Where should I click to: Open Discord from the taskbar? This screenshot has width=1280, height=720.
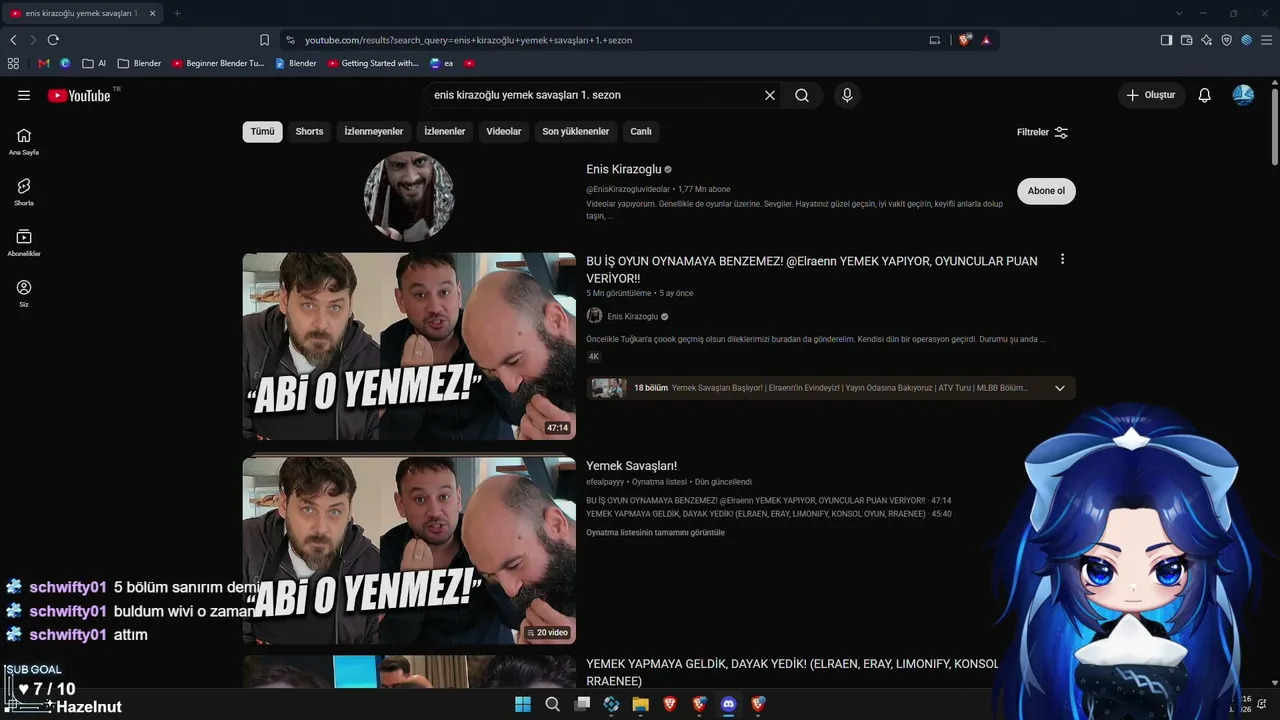(728, 704)
